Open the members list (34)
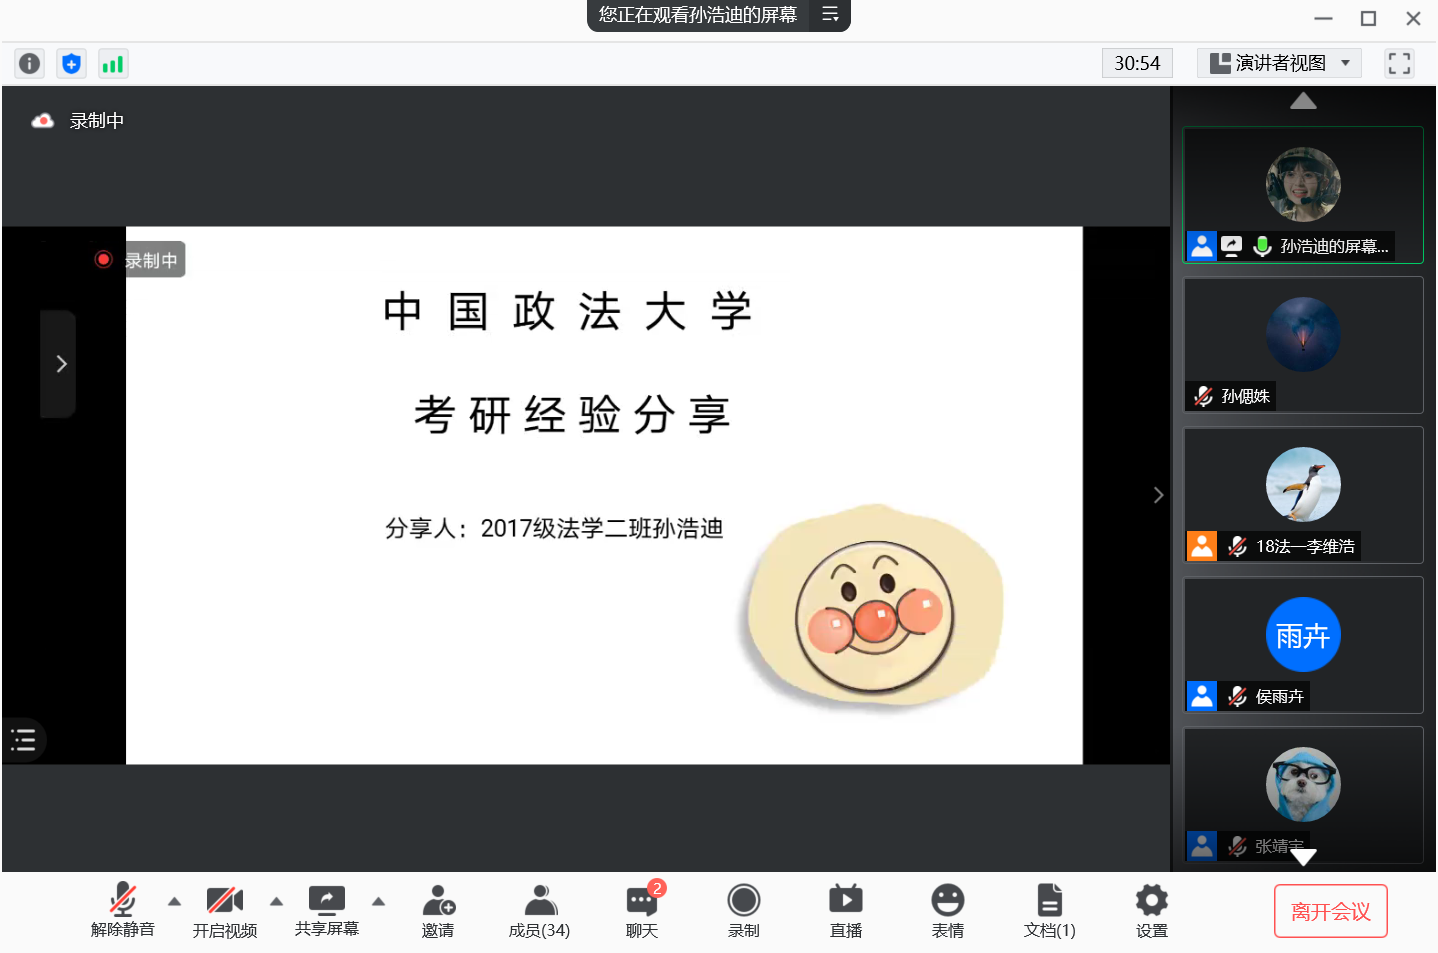Screen dimensions: 1438x953 540,910
